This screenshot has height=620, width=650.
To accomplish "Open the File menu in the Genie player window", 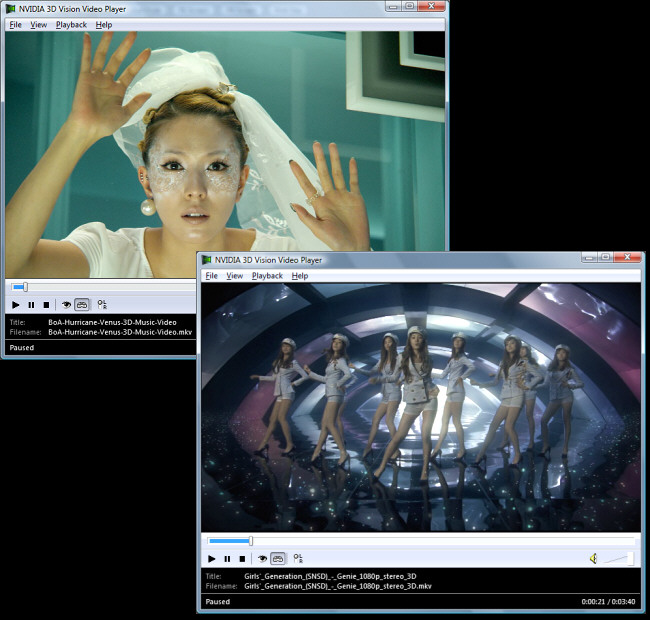I will tap(211, 276).
